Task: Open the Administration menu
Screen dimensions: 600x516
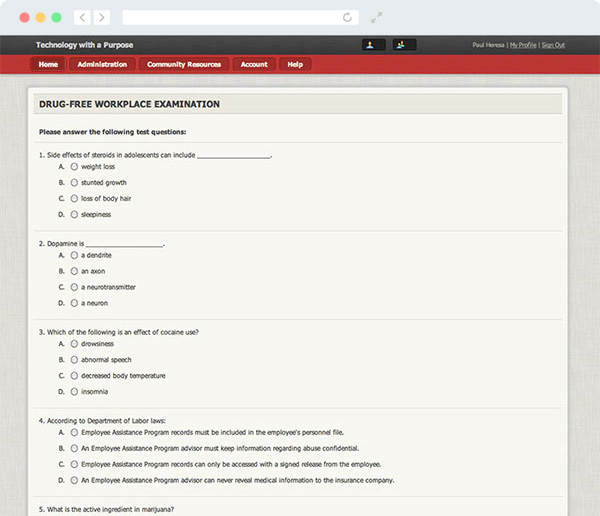Action: point(102,64)
